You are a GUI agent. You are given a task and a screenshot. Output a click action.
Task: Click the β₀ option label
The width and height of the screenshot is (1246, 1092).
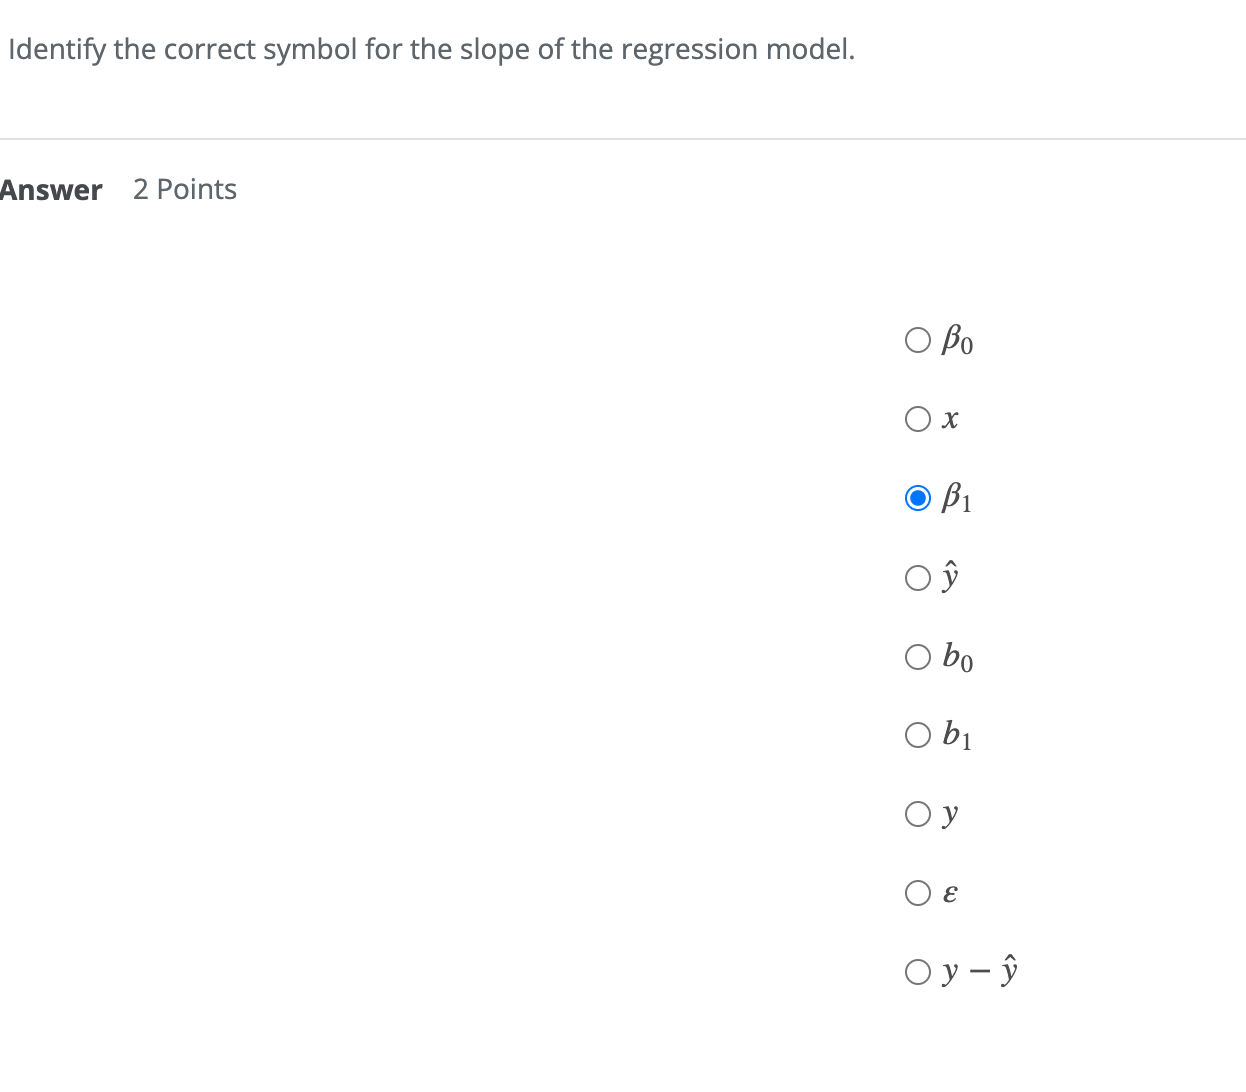point(957,340)
